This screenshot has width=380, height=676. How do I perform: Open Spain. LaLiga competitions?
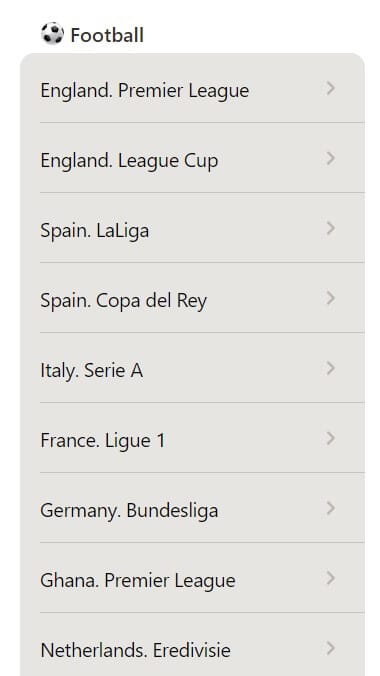pyautogui.click(x=192, y=228)
